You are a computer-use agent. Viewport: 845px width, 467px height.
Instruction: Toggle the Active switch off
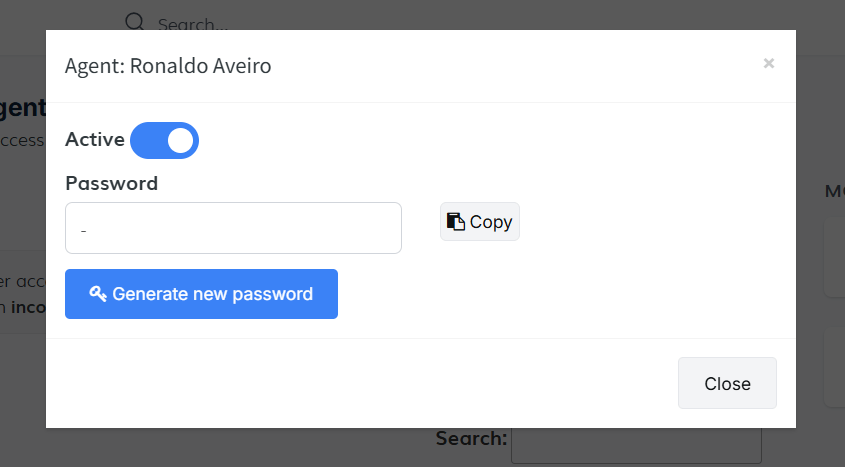(165, 140)
